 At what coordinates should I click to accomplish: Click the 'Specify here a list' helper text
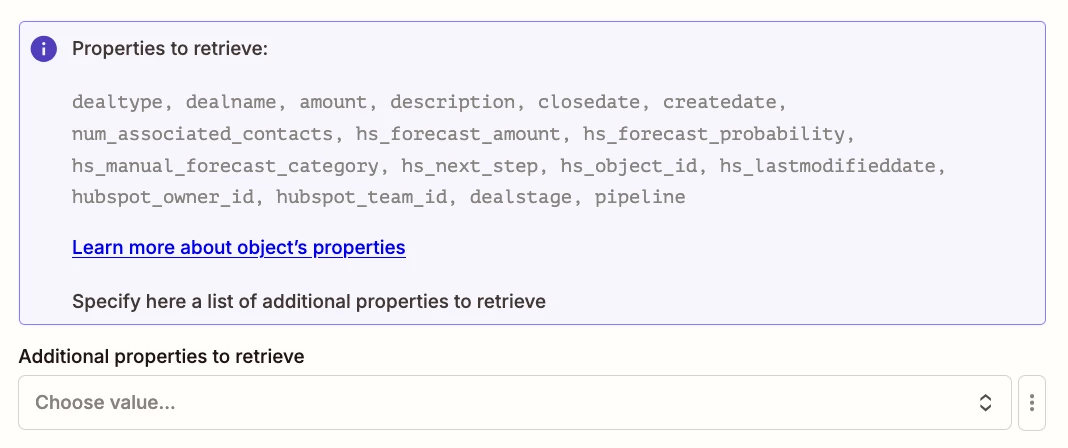309,301
